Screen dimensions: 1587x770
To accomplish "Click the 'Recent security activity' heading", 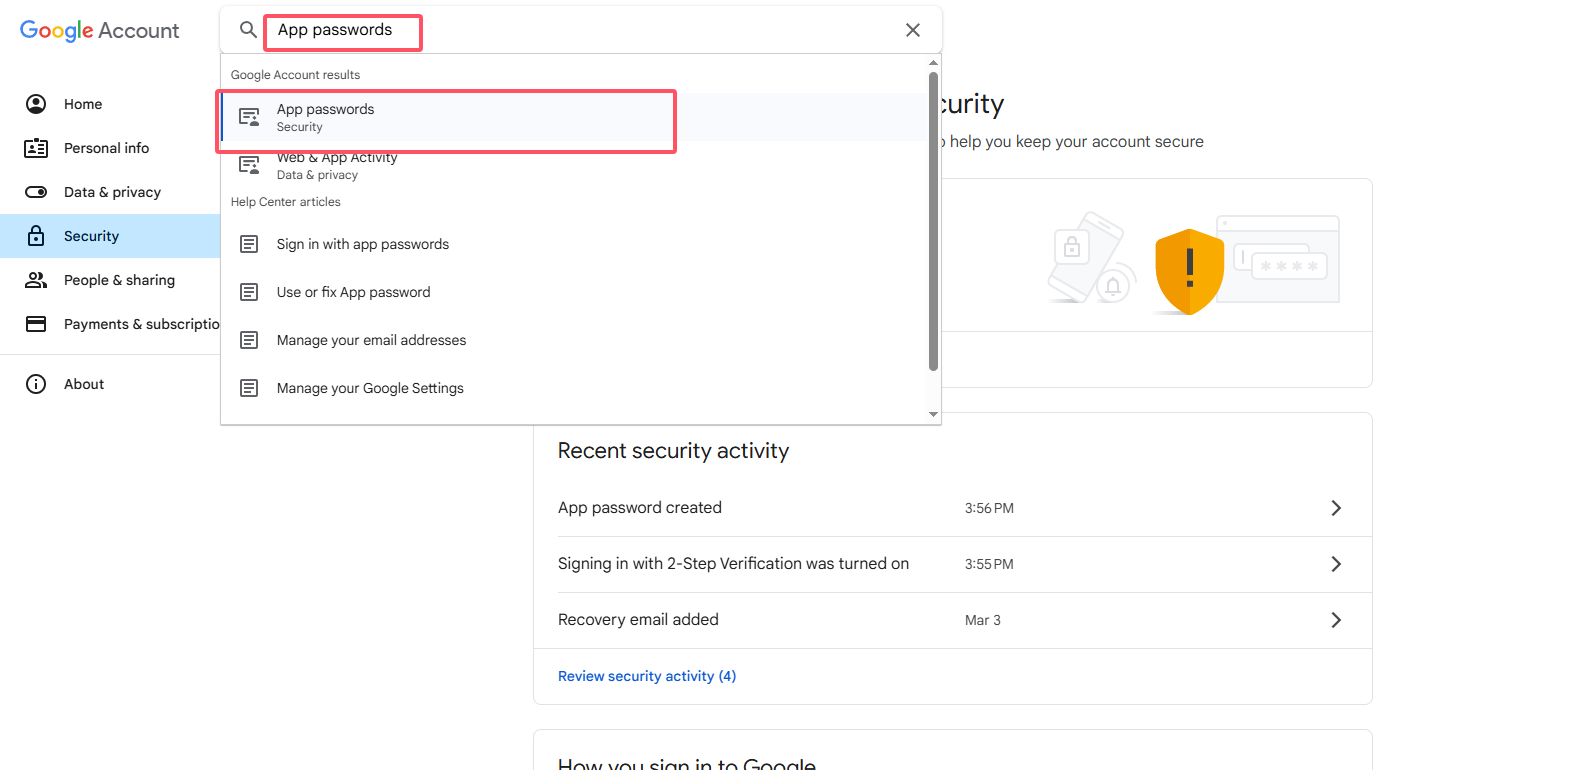I will (673, 451).
